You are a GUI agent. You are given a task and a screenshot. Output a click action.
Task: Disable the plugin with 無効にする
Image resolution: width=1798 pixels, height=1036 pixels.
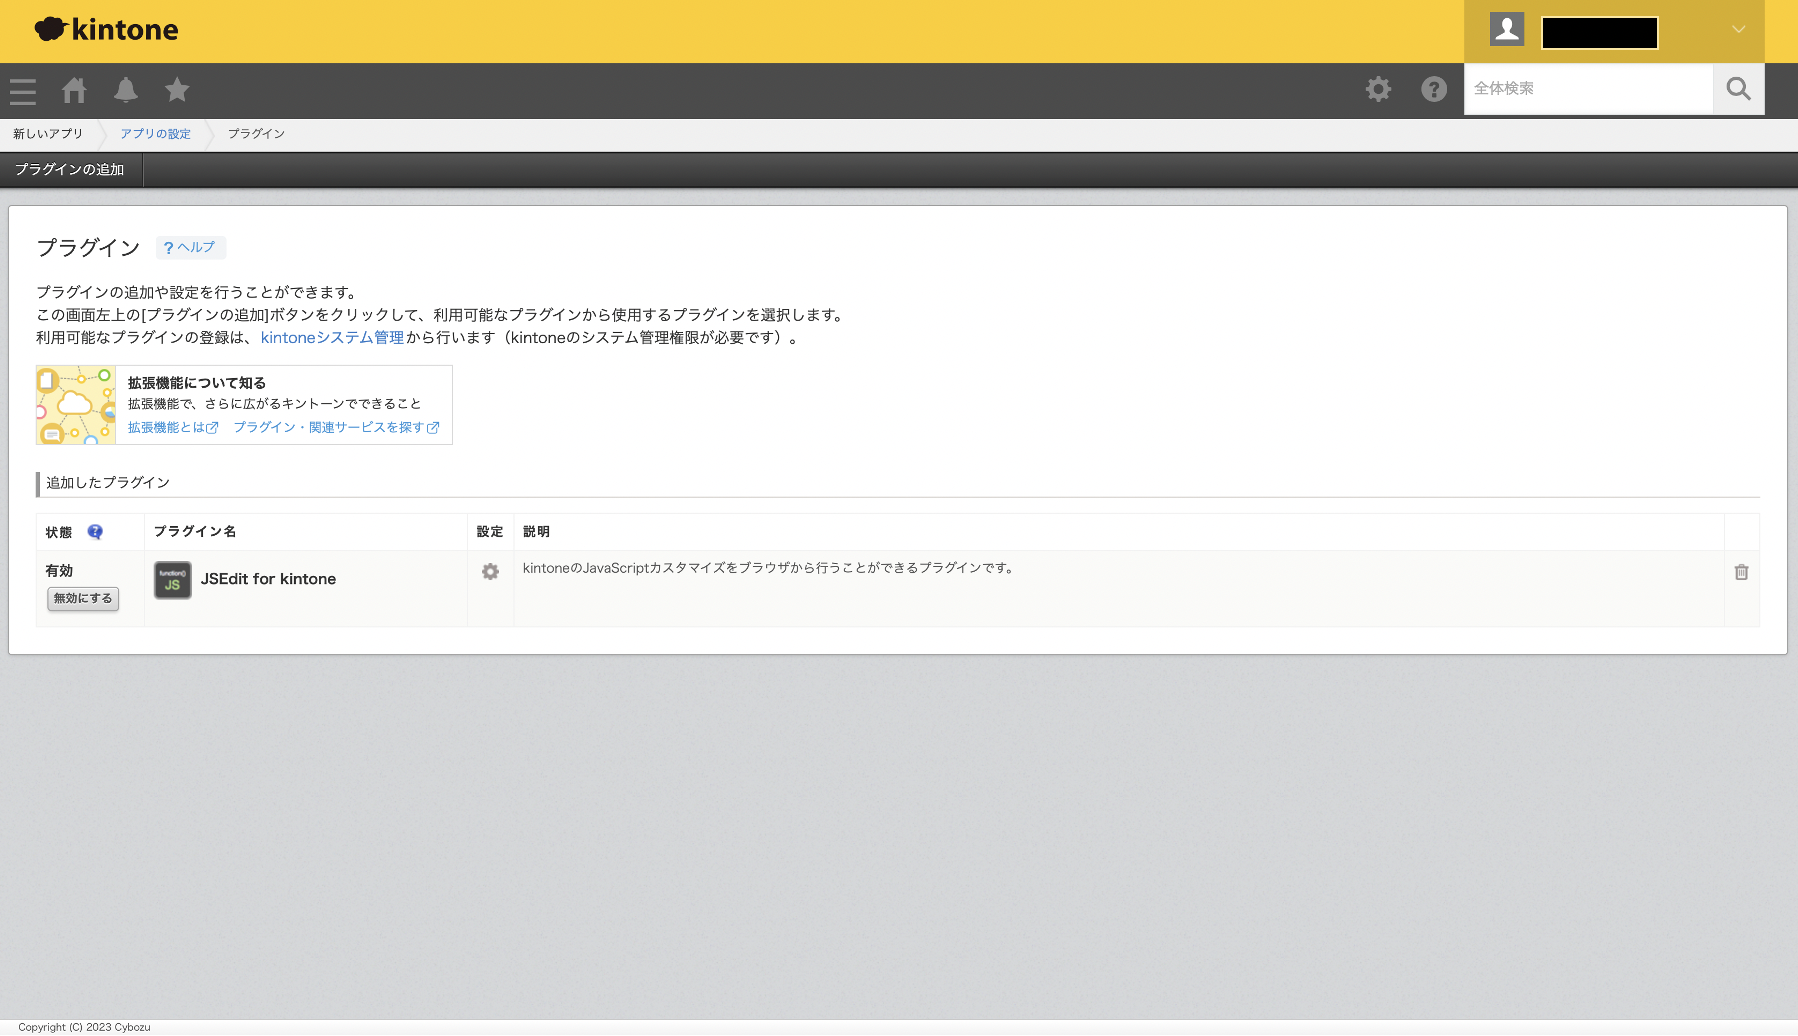click(x=82, y=599)
